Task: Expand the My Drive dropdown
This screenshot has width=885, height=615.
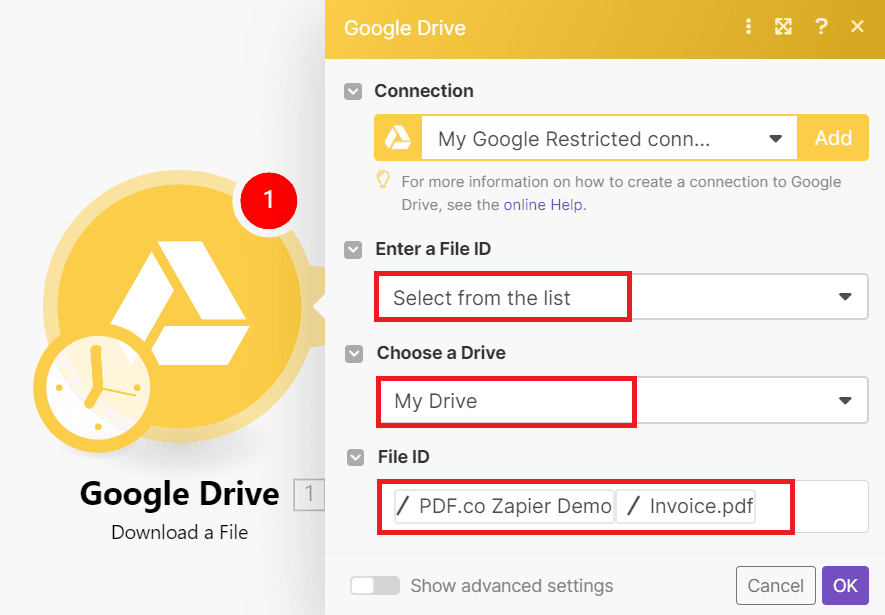Action: coord(845,401)
